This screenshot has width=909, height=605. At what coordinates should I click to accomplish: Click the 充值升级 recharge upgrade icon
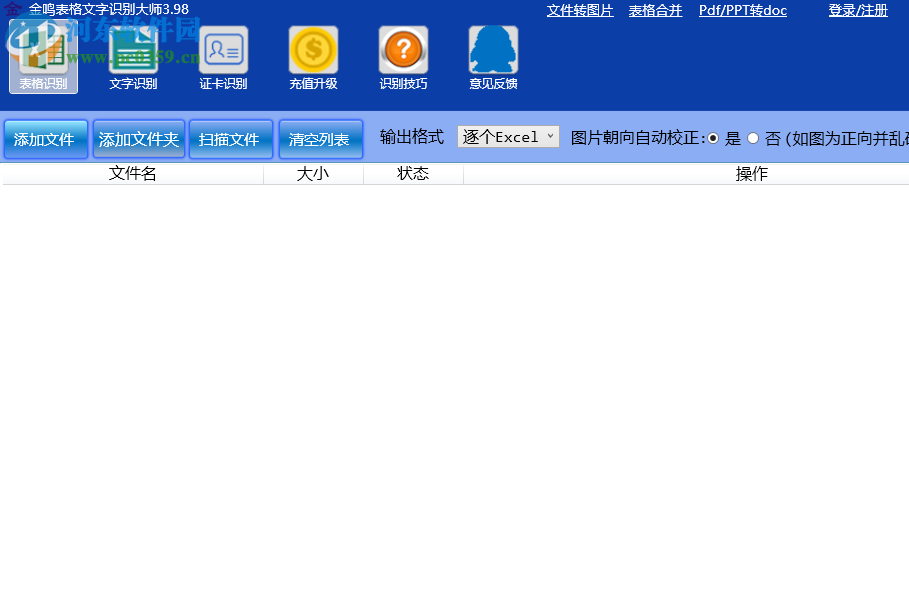coord(313,57)
